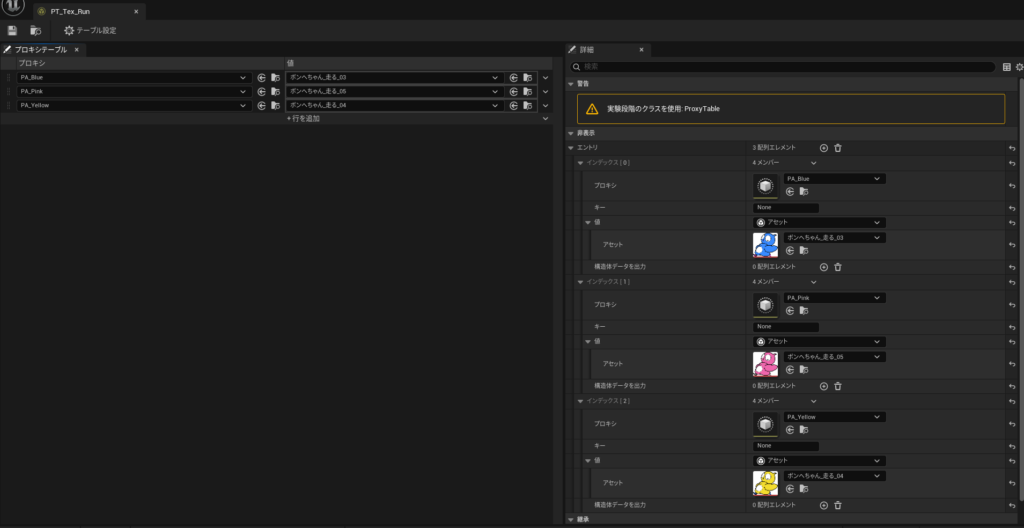The height and width of the screenshot is (528, 1024).
Task: Click the 検索 search field in details
Action: 780,67
